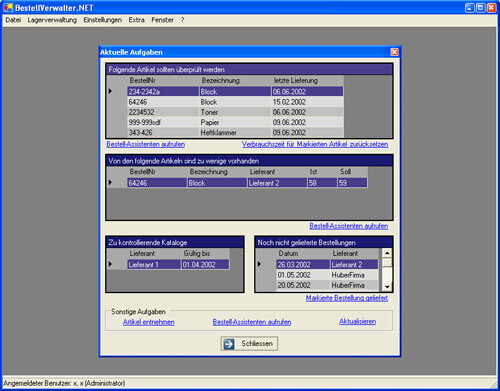Maximize the BestellVerwalter.NET window

click(480, 8)
